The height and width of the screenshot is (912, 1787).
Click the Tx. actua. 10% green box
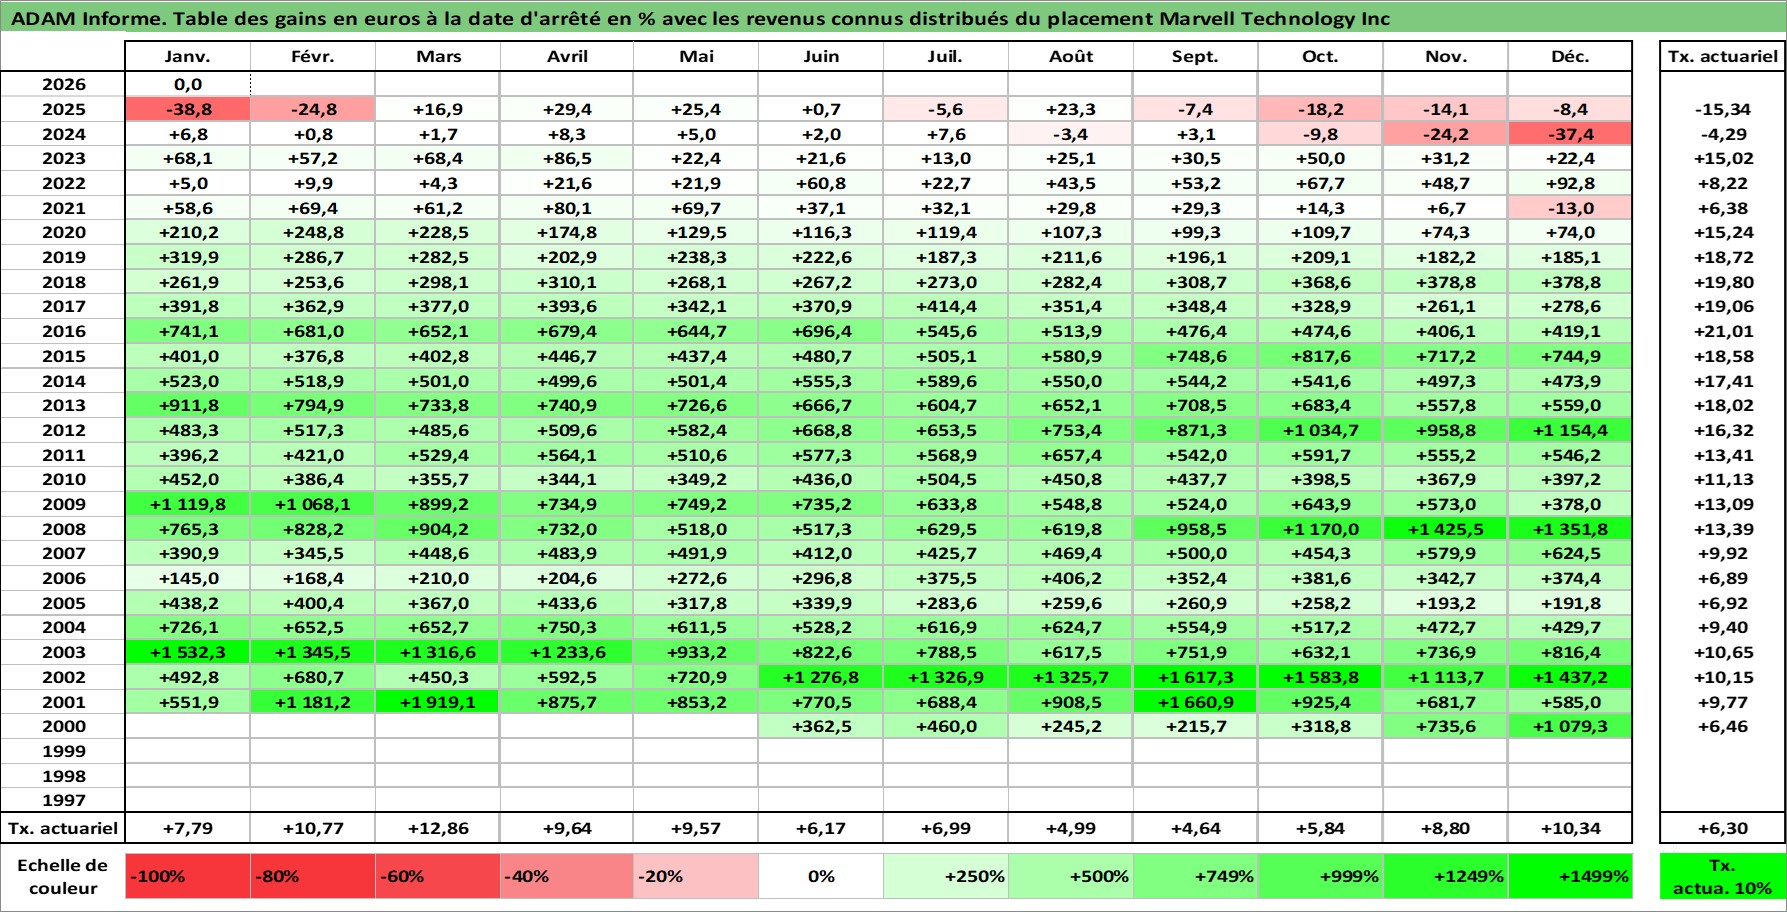point(1722,876)
